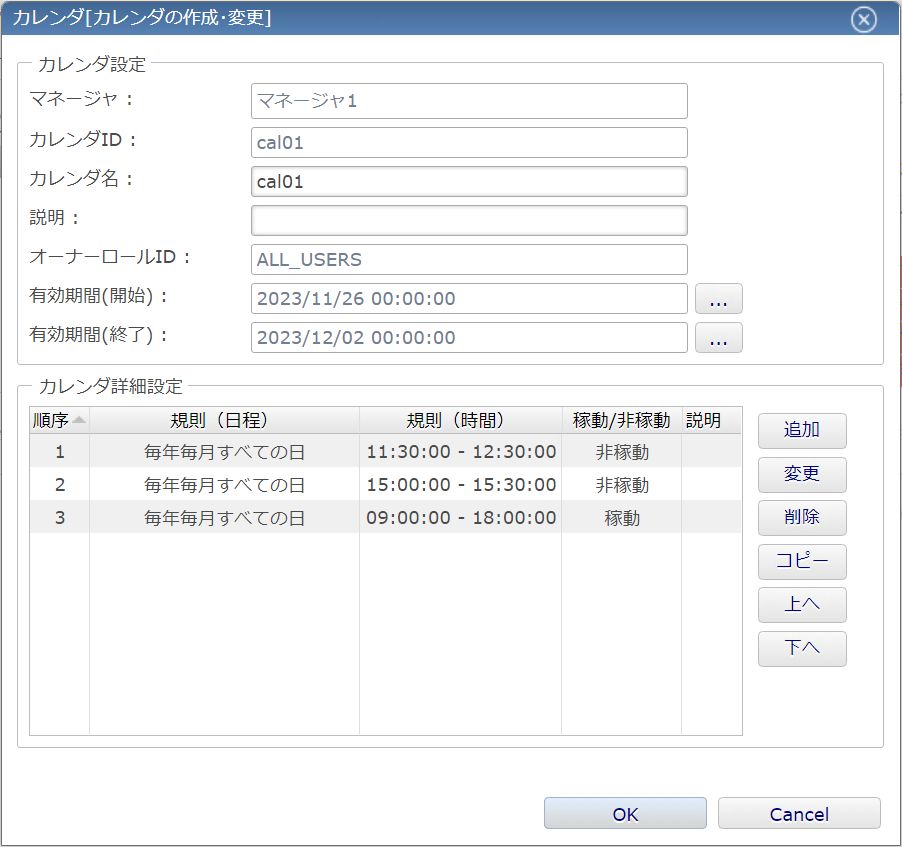
Task: Select the 有効期間(開始) date field
Action: click(469, 299)
